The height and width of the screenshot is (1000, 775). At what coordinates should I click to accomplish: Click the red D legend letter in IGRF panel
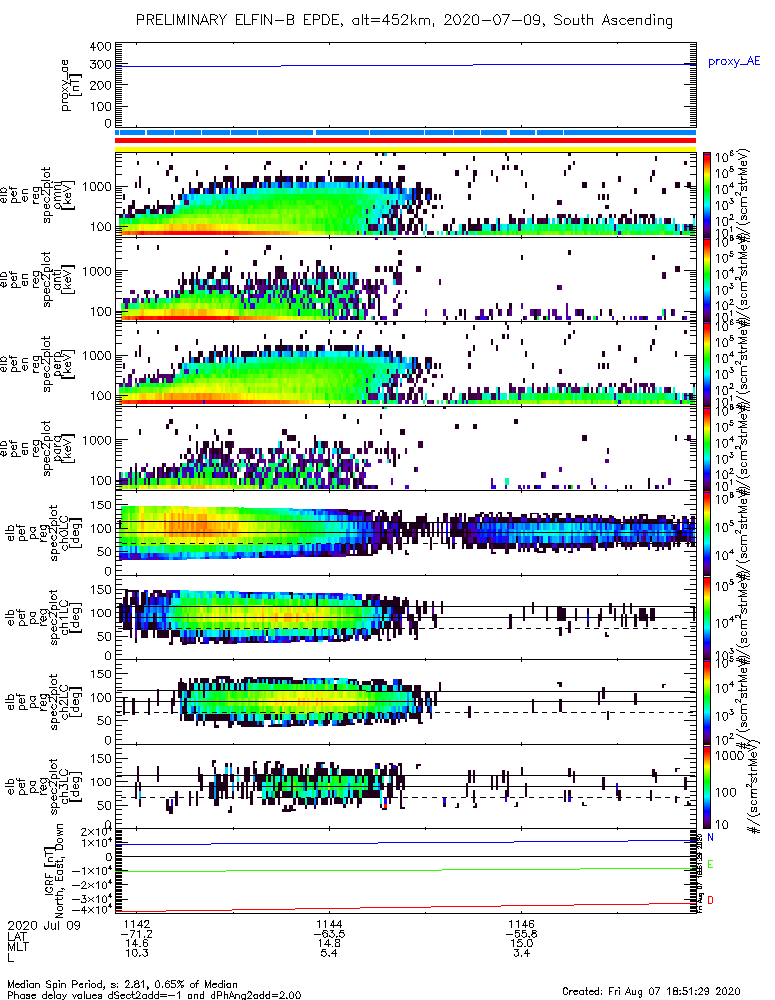click(x=711, y=900)
